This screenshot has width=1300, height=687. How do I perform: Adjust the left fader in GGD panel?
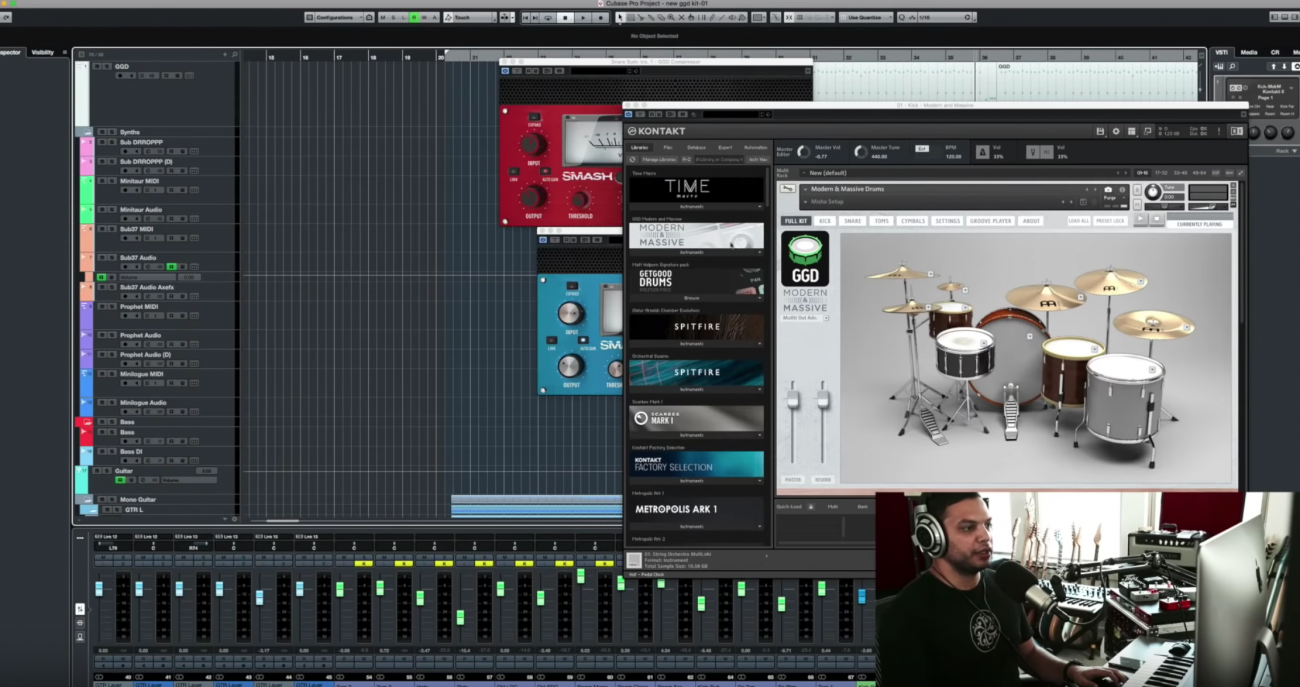[793, 400]
